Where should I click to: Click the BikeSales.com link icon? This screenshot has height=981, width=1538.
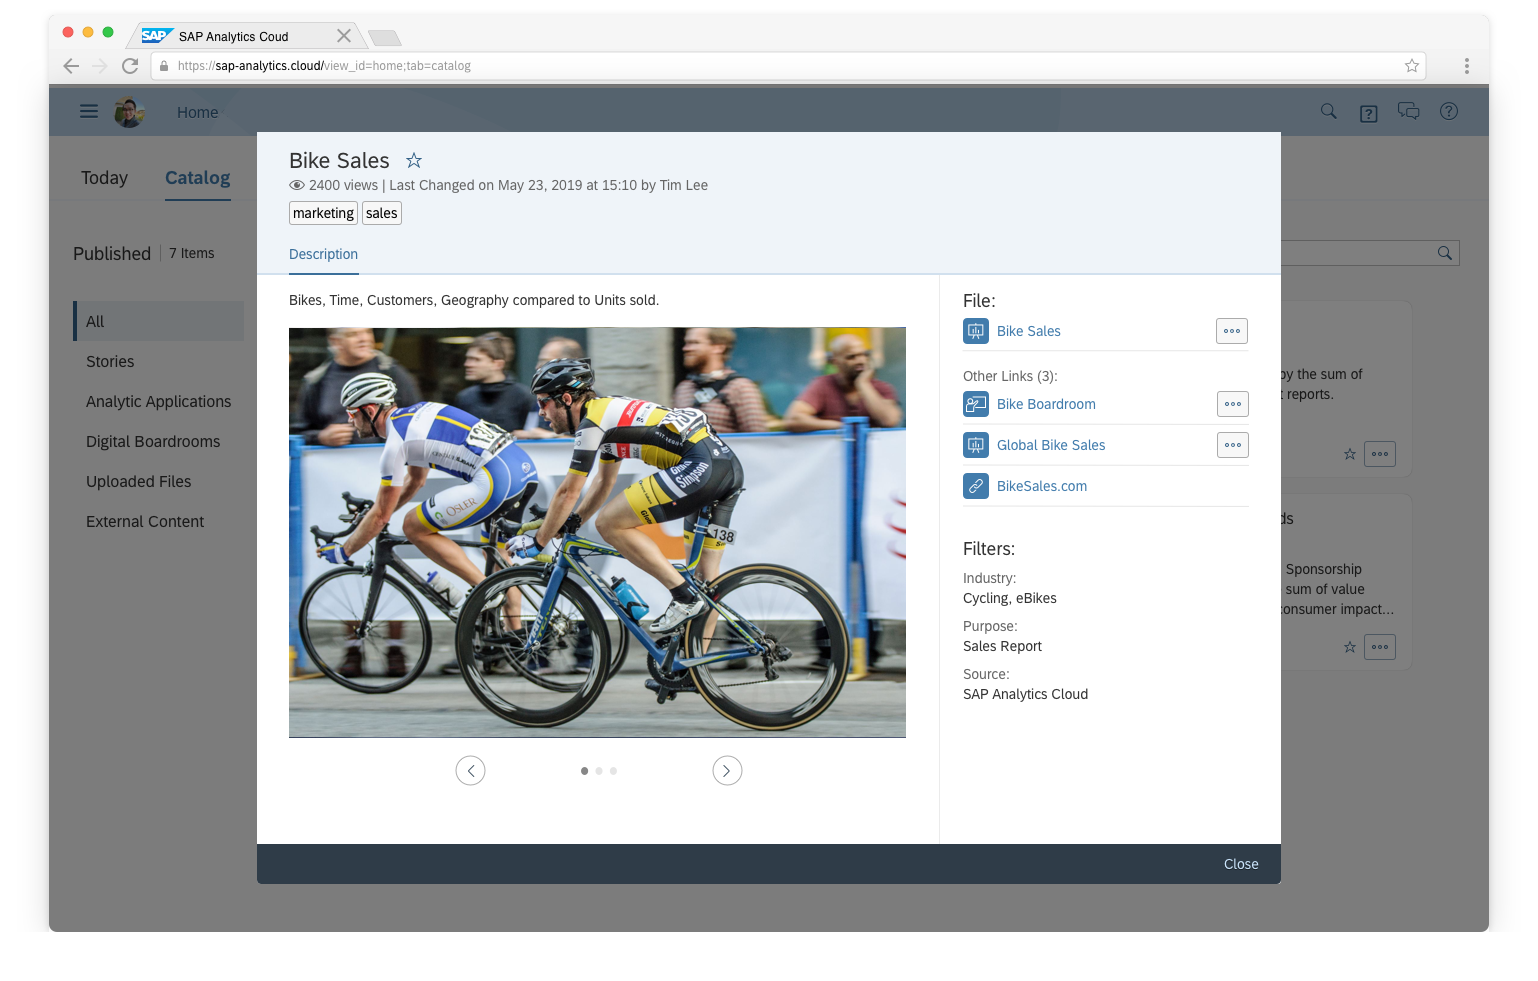pyautogui.click(x=976, y=486)
